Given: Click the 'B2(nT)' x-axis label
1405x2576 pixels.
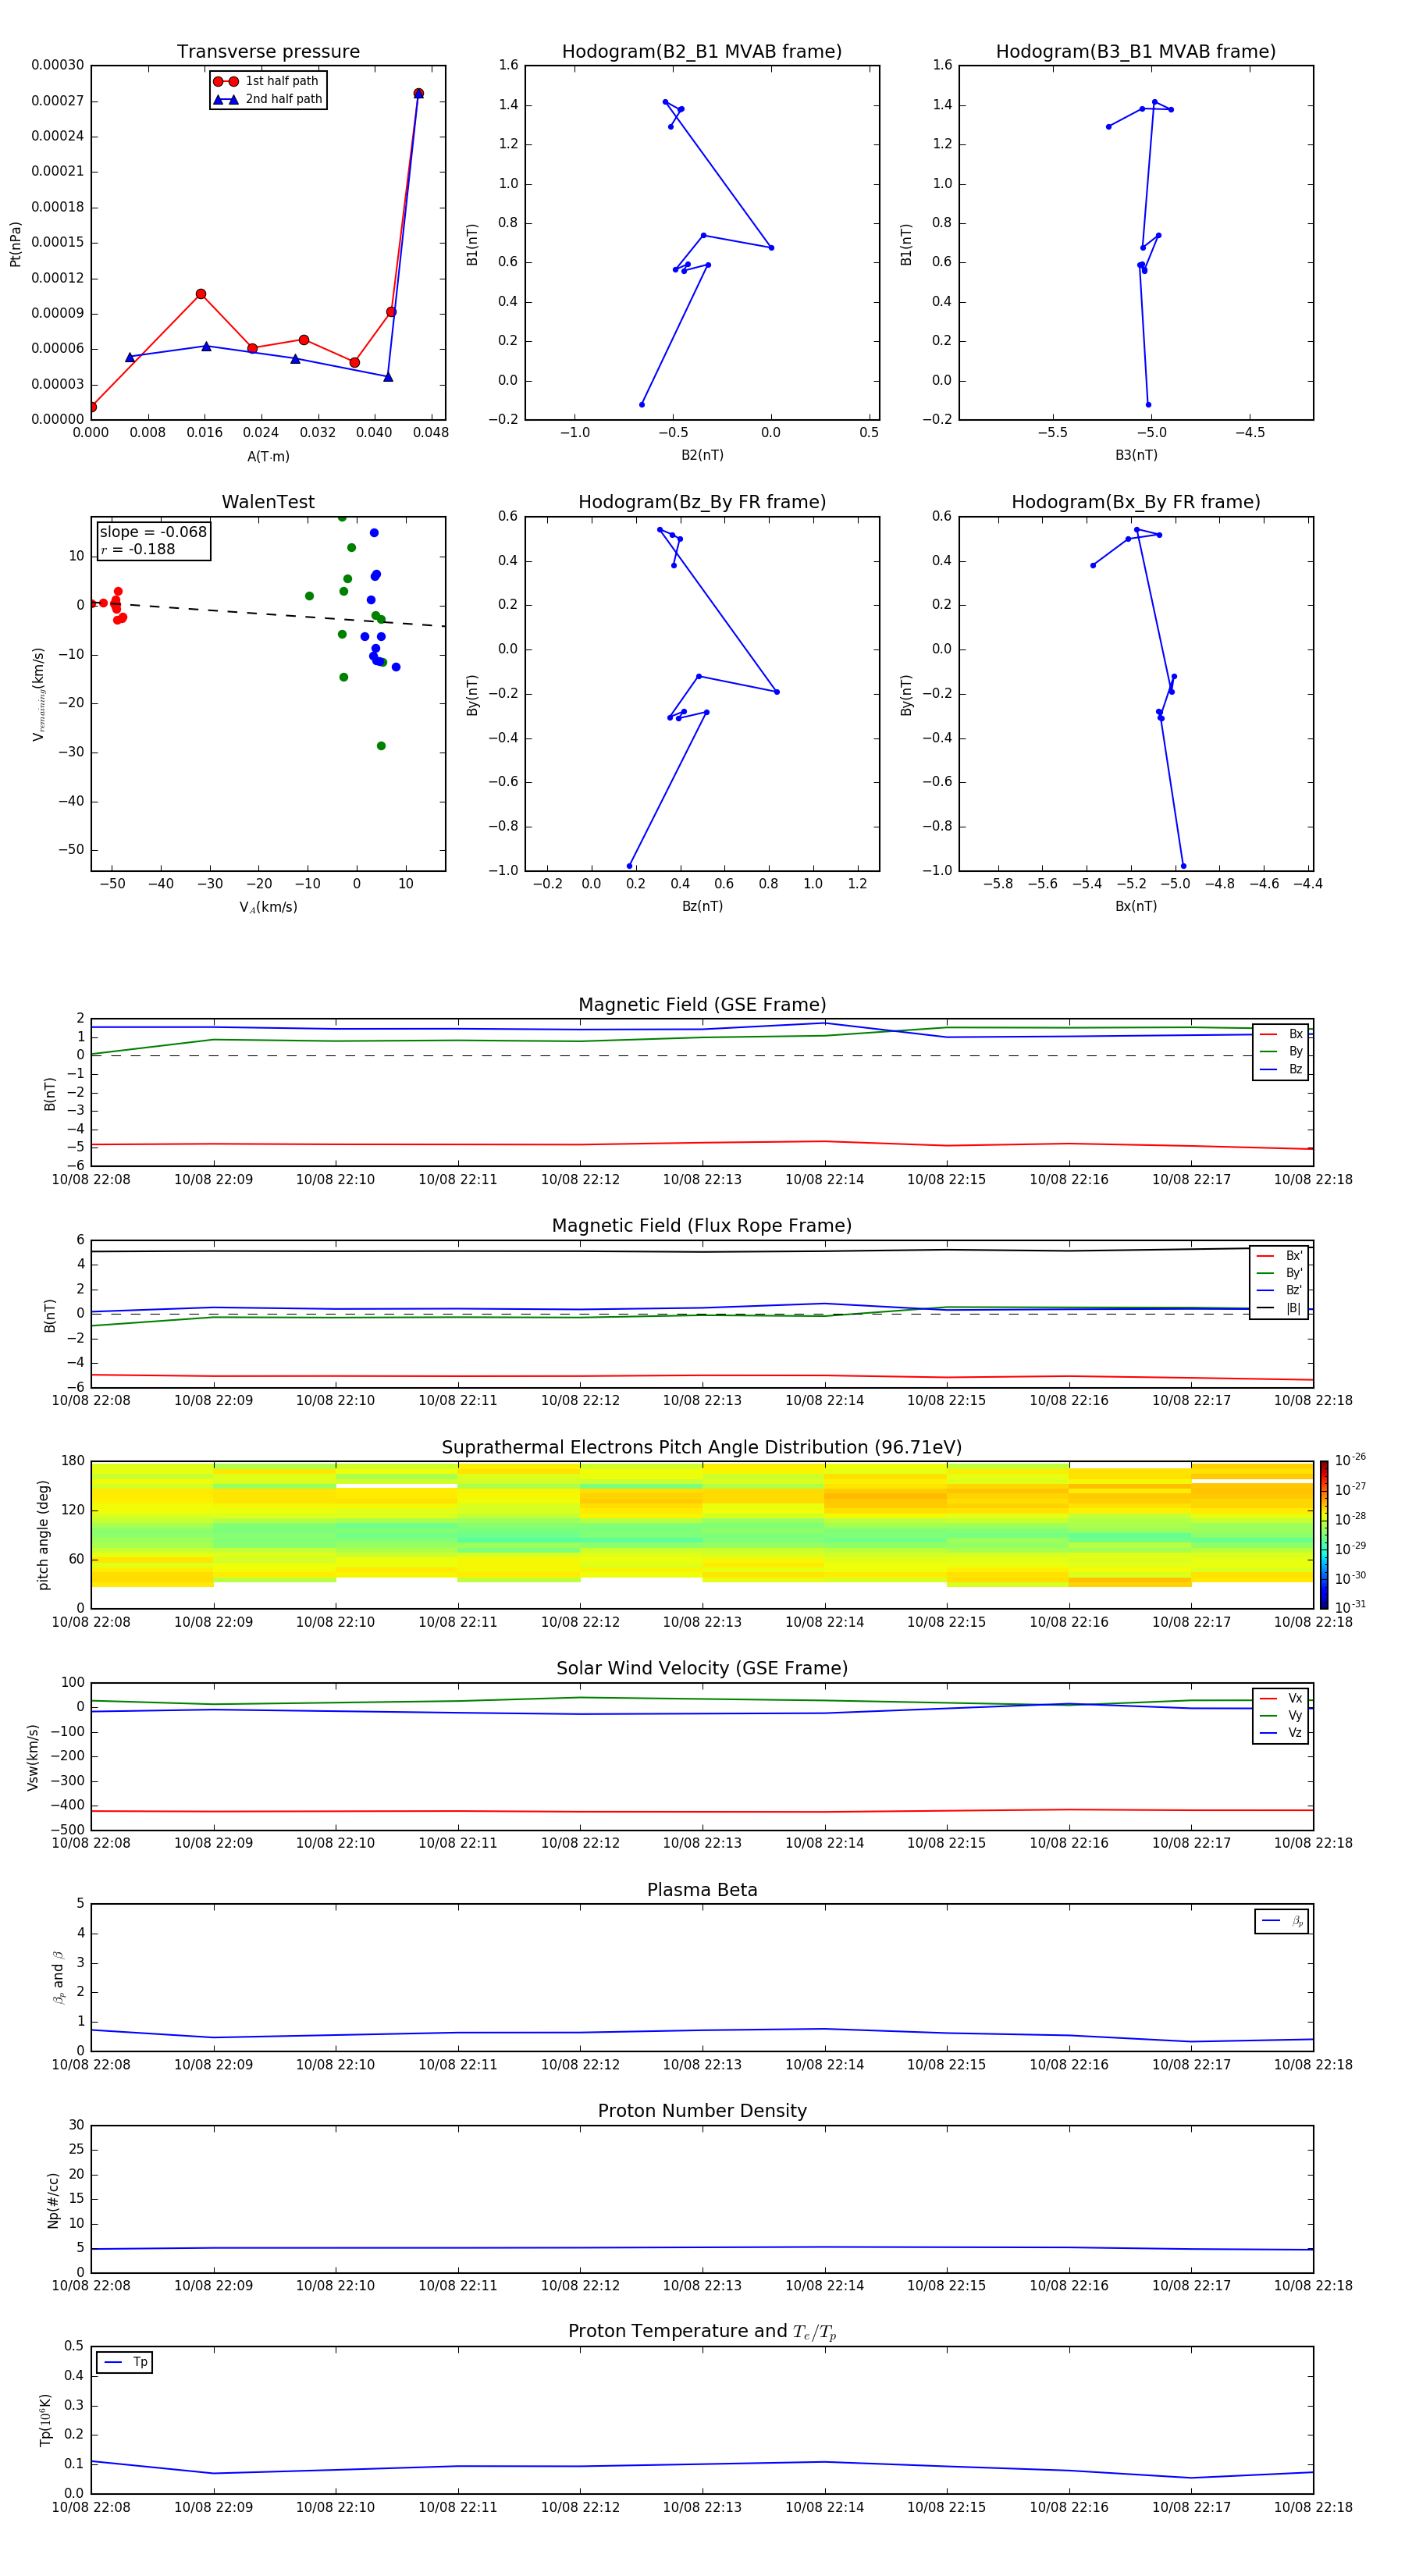Looking at the screenshot, I should point(702,455).
